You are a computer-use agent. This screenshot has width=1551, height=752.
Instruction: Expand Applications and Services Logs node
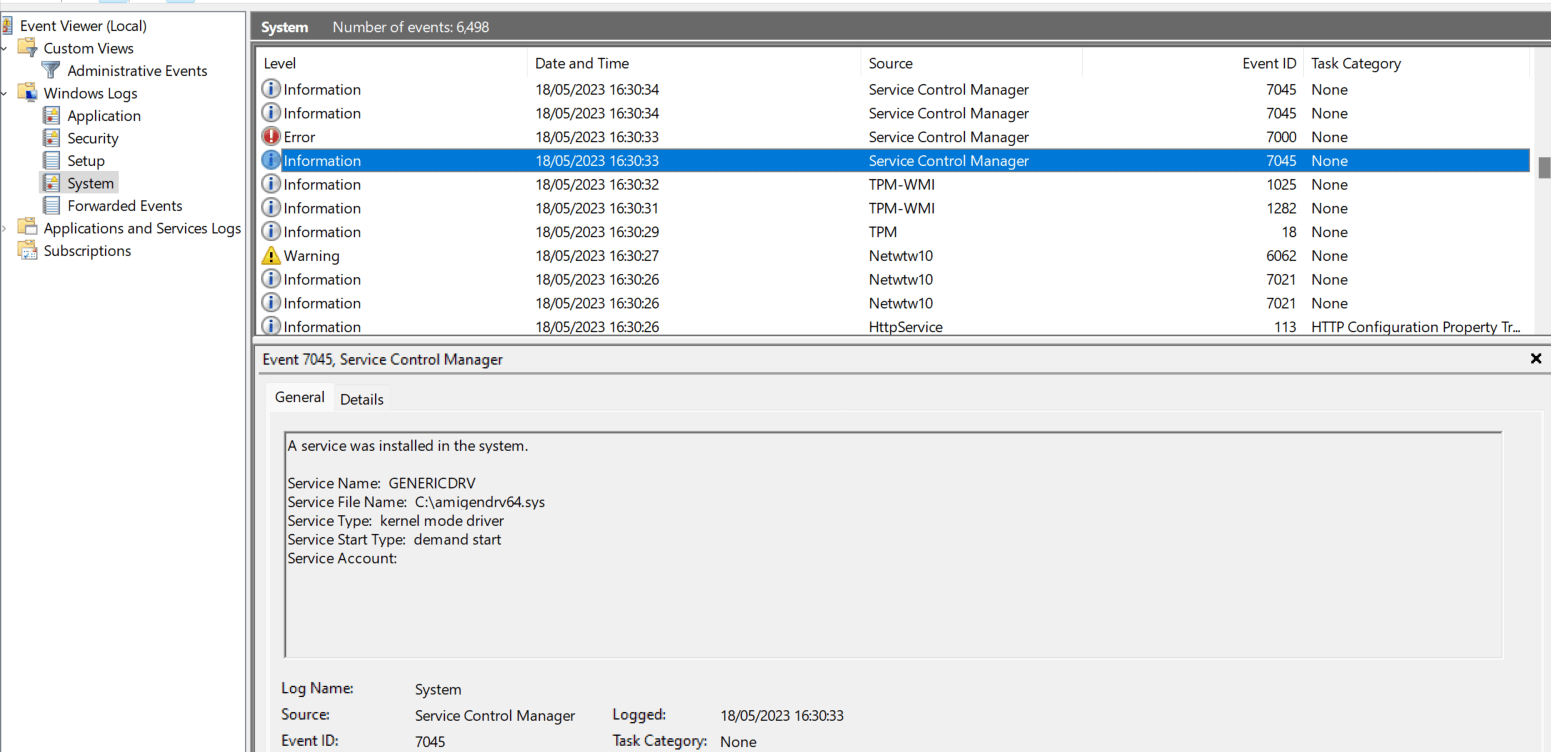[x=6, y=228]
